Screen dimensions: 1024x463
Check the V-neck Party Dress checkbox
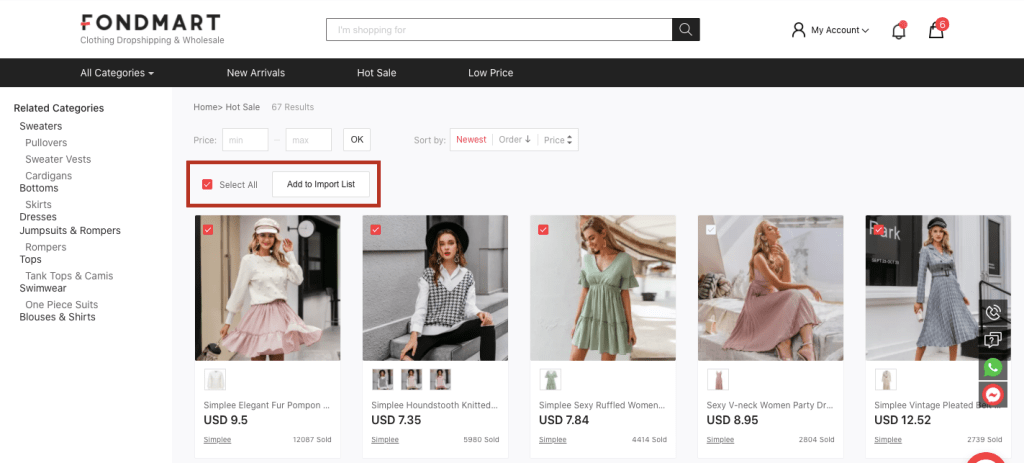711,229
